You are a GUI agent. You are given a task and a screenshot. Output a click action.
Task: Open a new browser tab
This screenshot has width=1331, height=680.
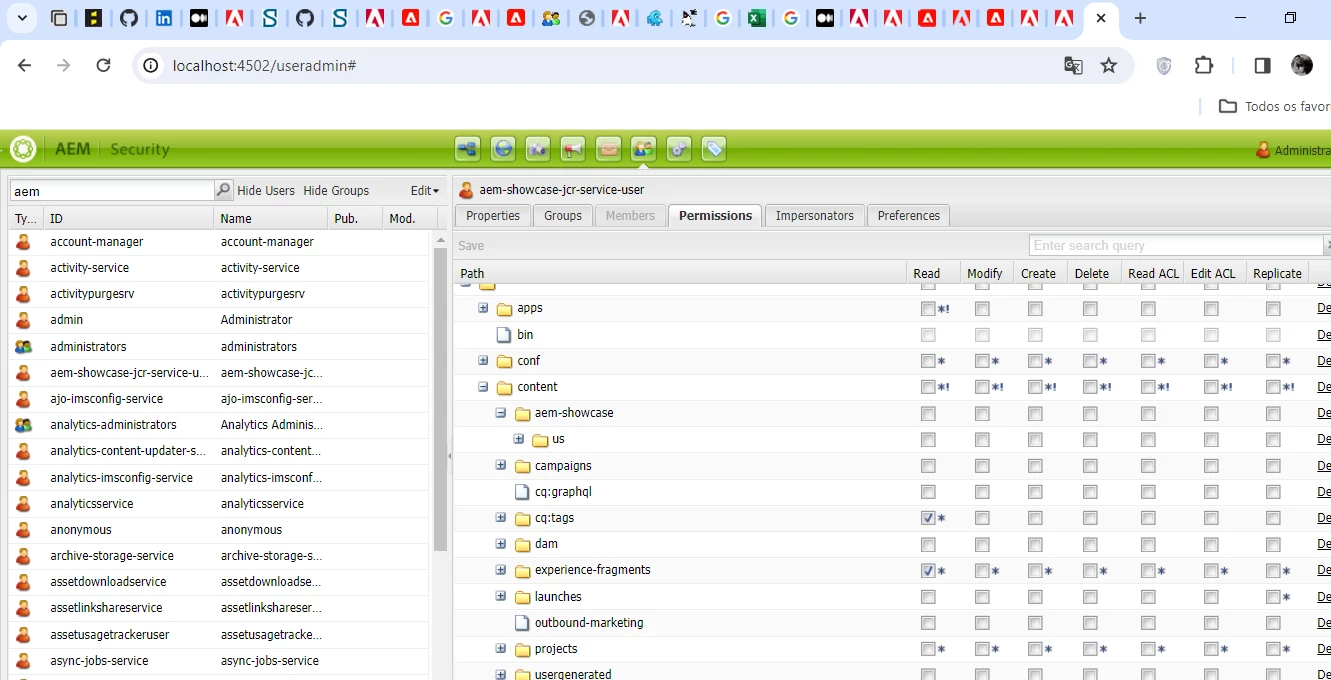point(1140,18)
